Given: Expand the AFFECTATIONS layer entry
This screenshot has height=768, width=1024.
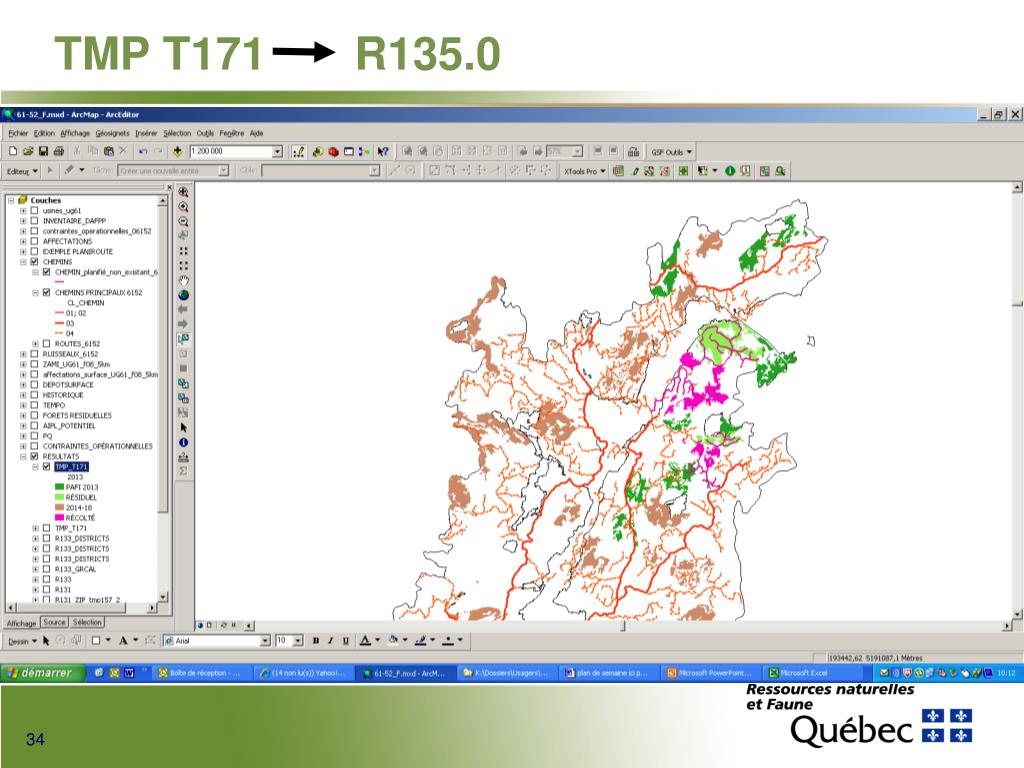Looking at the screenshot, I should pyautogui.click(x=24, y=241).
